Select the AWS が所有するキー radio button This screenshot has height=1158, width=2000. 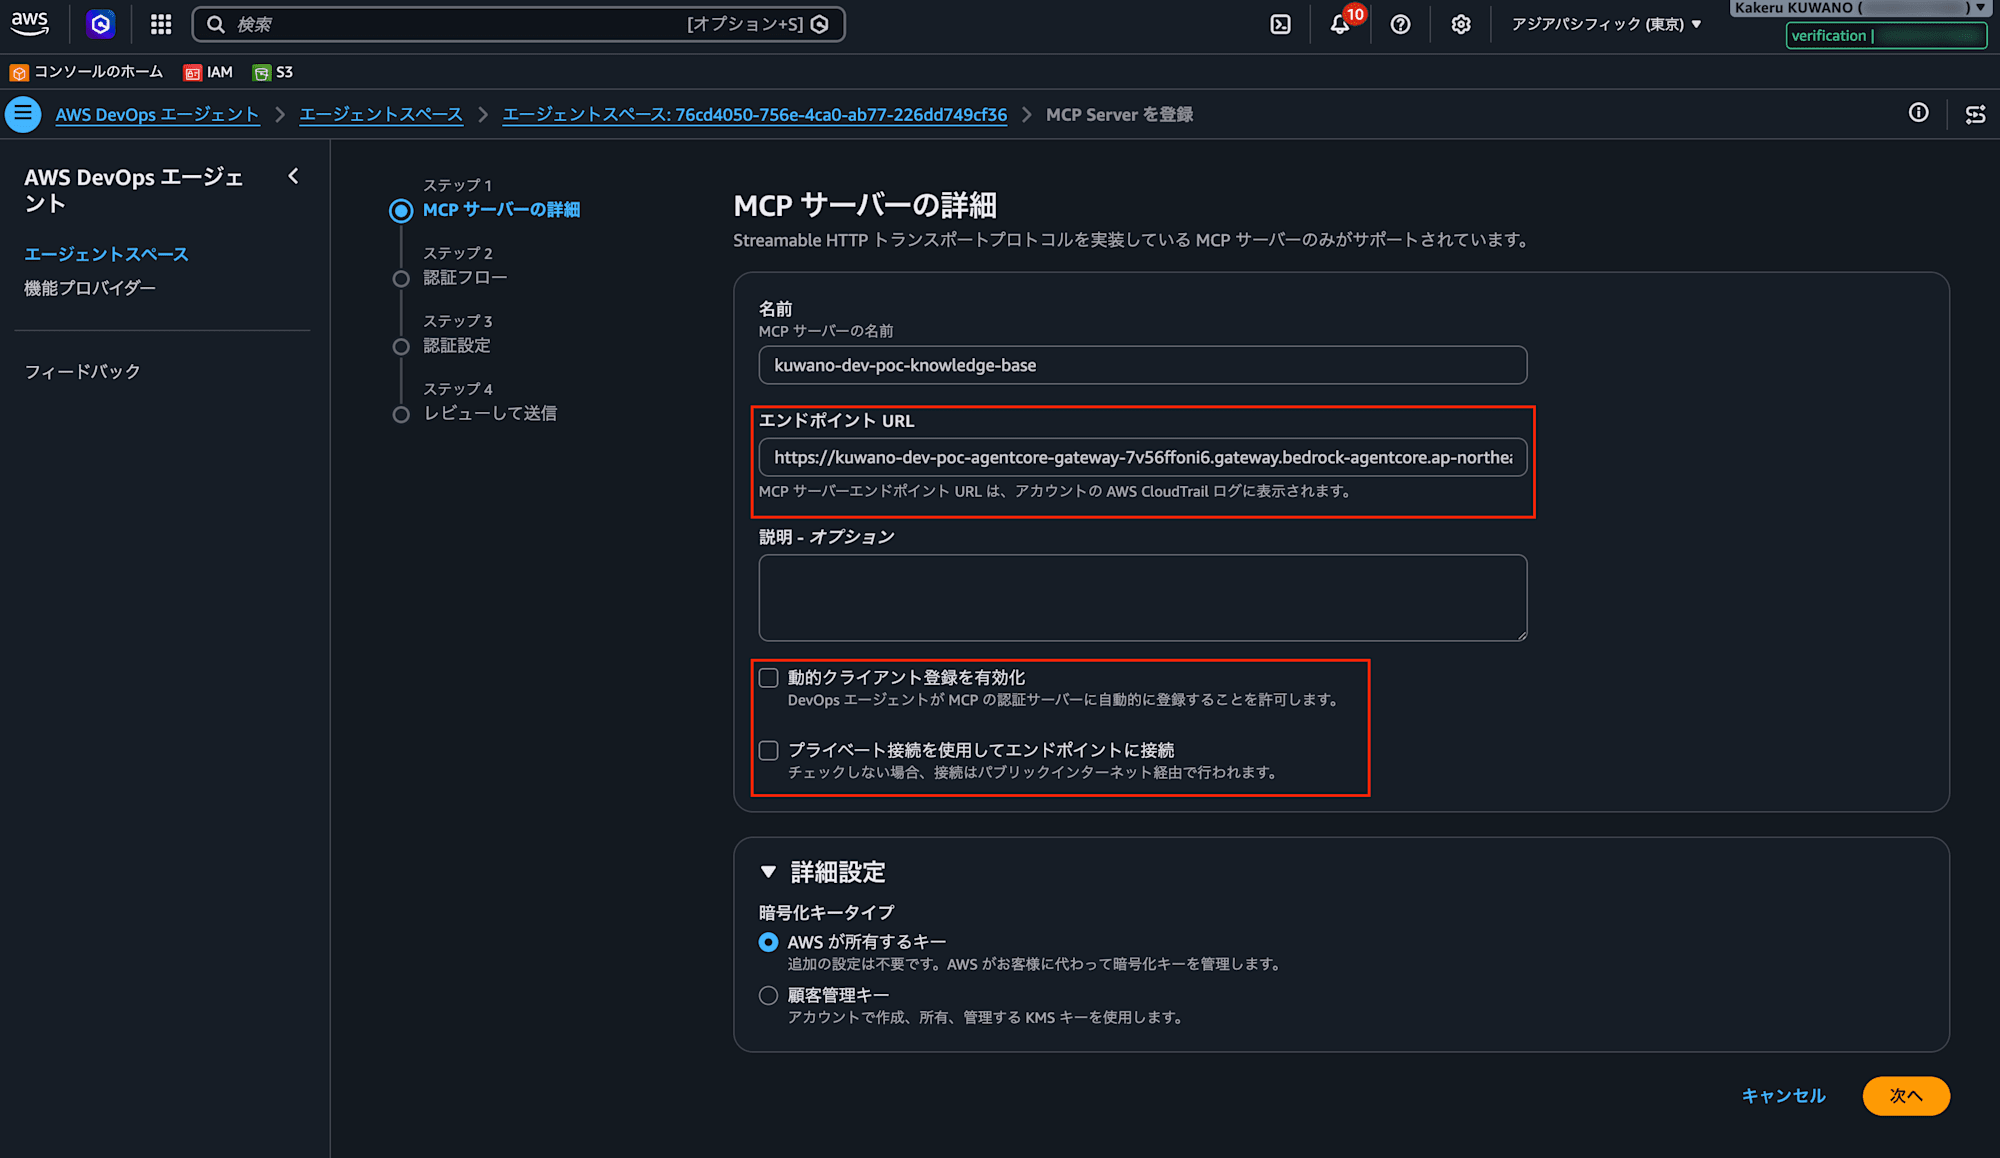click(x=768, y=942)
